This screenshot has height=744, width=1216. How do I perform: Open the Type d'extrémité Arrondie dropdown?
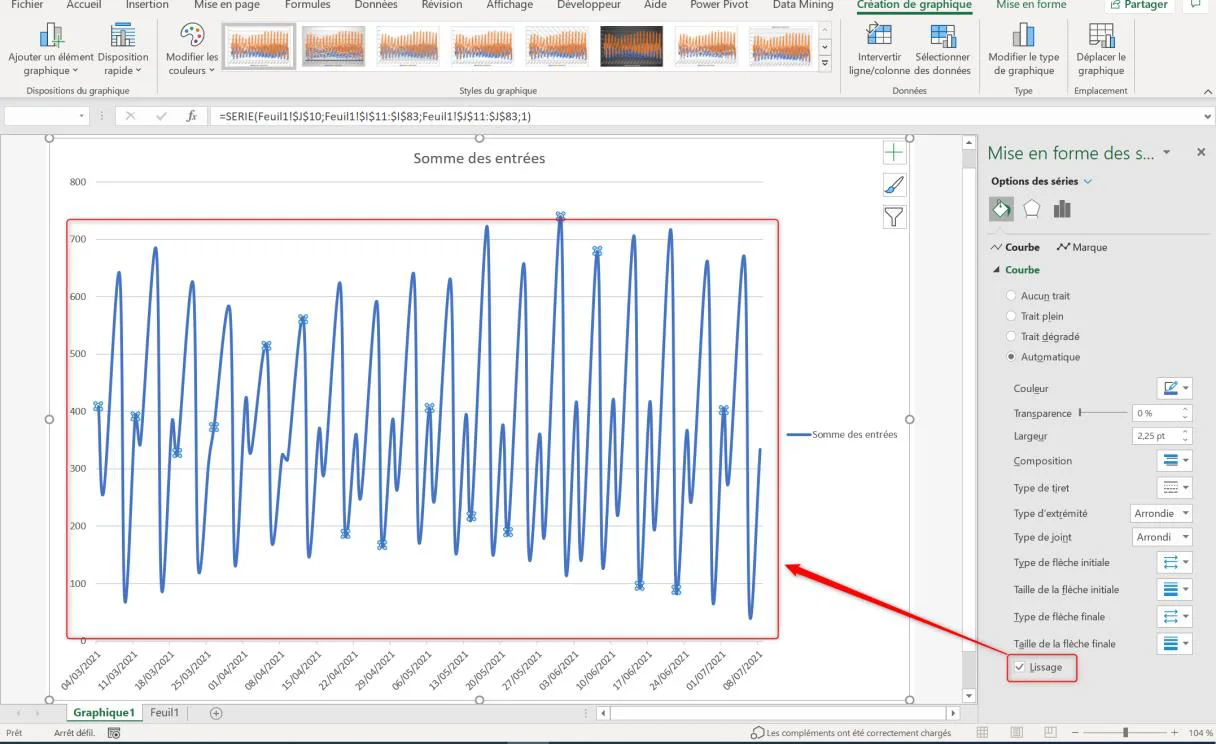pyautogui.click(x=1161, y=513)
